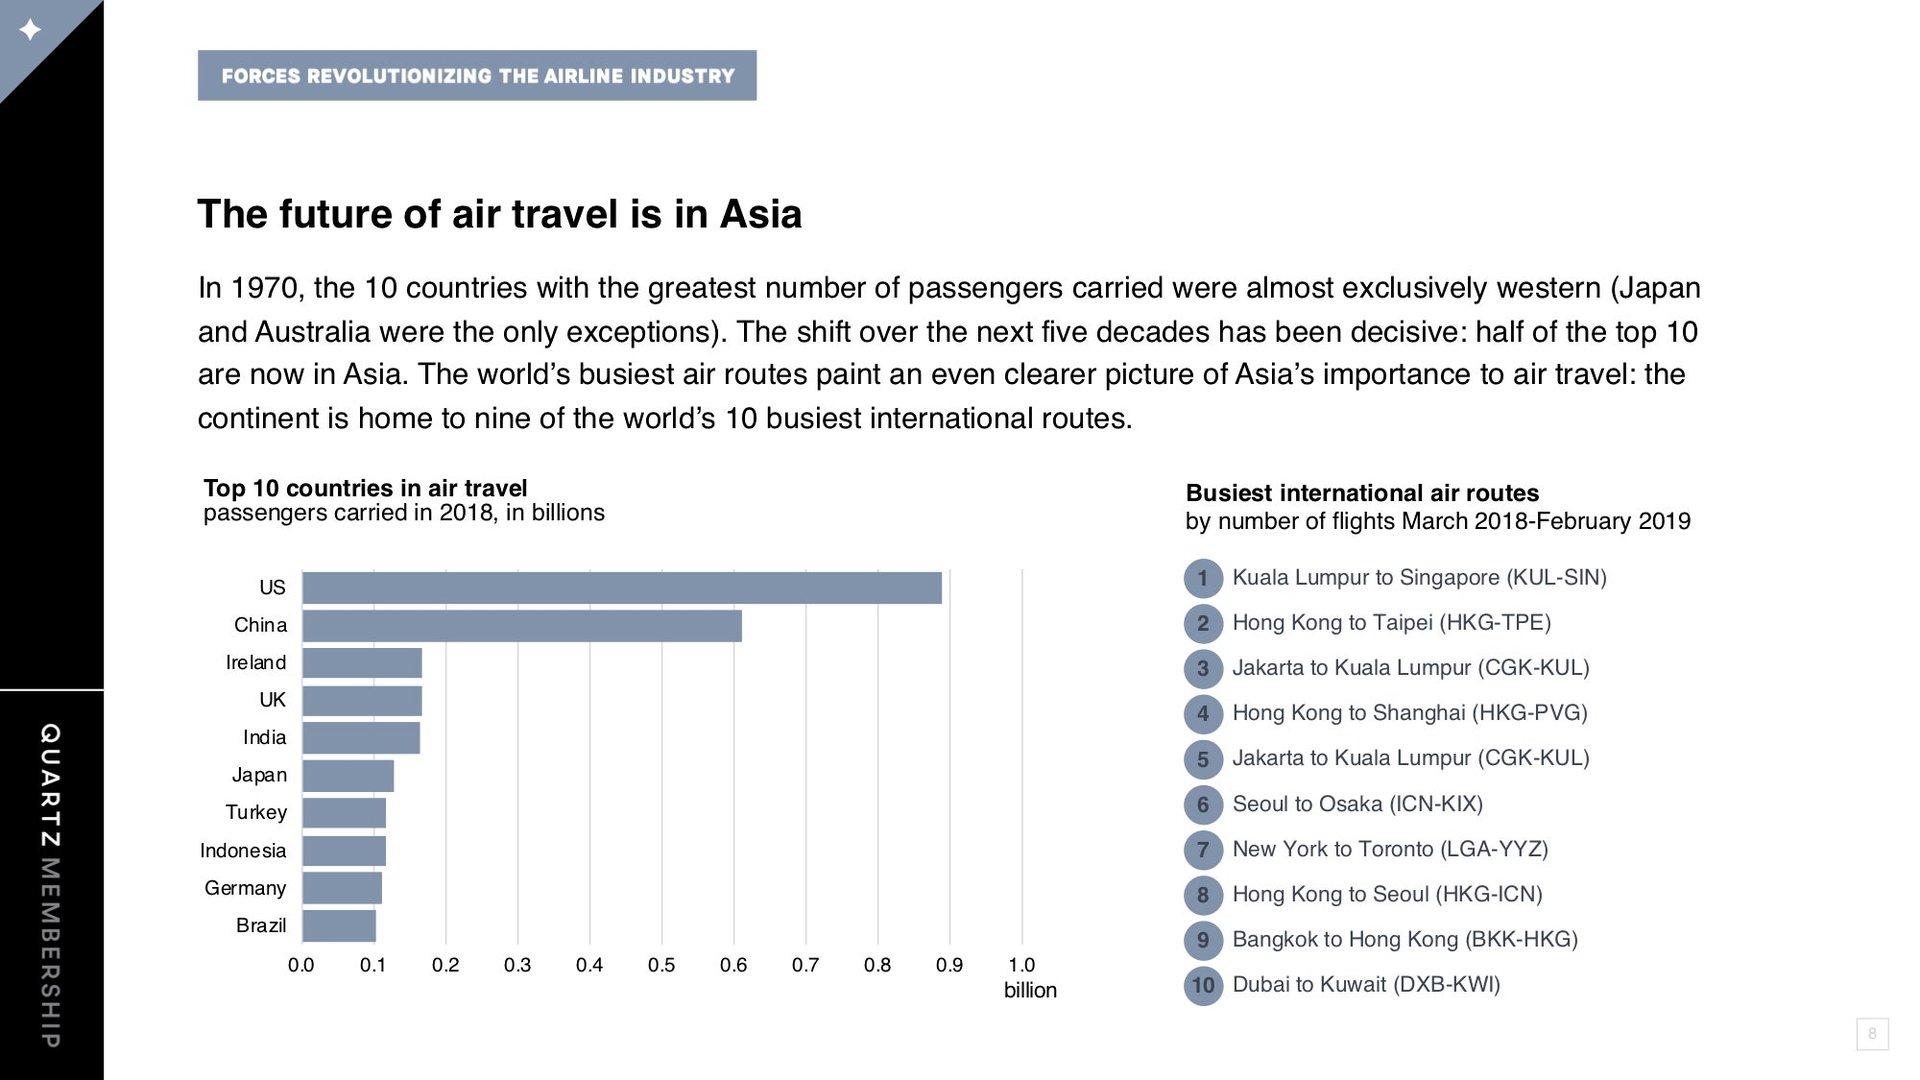This screenshot has width=1920, height=1080.
Task: Click the star icon in top-left corner
Action: pos(30,30)
